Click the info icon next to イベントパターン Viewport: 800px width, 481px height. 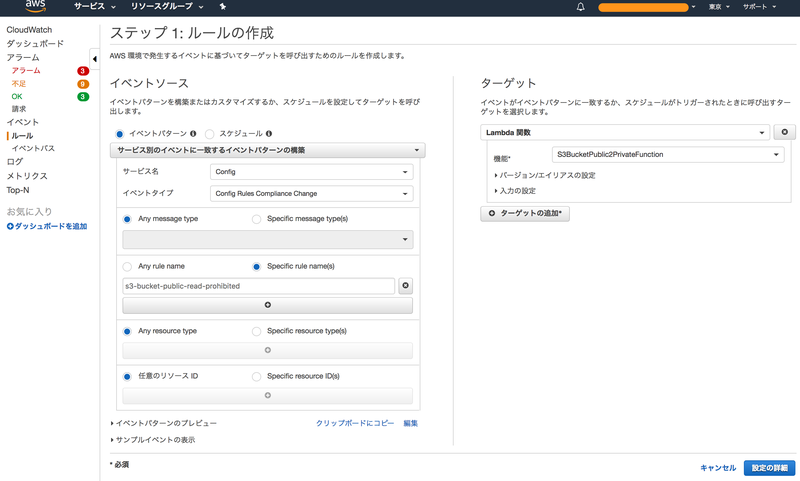point(193,134)
